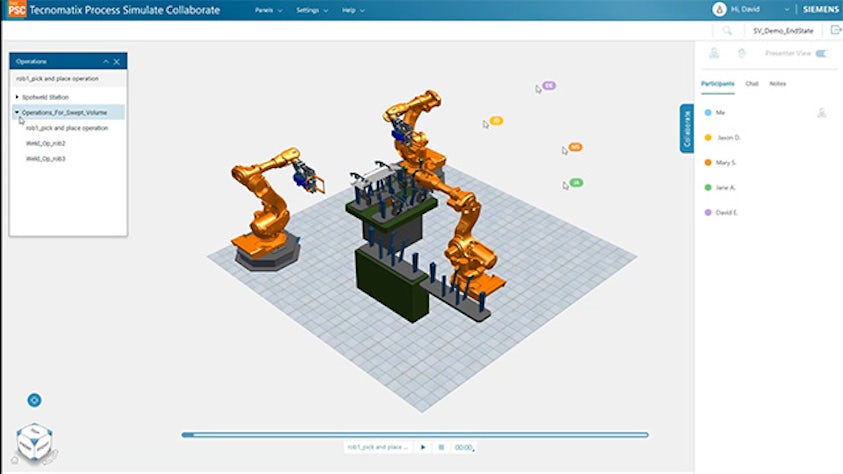This screenshot has width=843, height=474.
Task: Stop the simulation
Action: click(441, 447)
